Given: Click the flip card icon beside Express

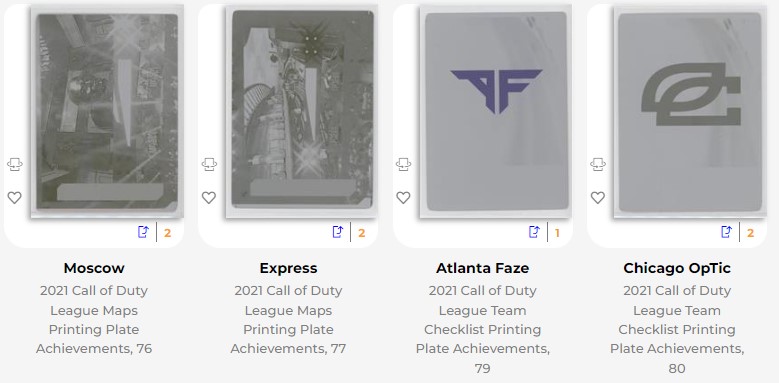Looking at the screenshot, I should coord(209,164).
